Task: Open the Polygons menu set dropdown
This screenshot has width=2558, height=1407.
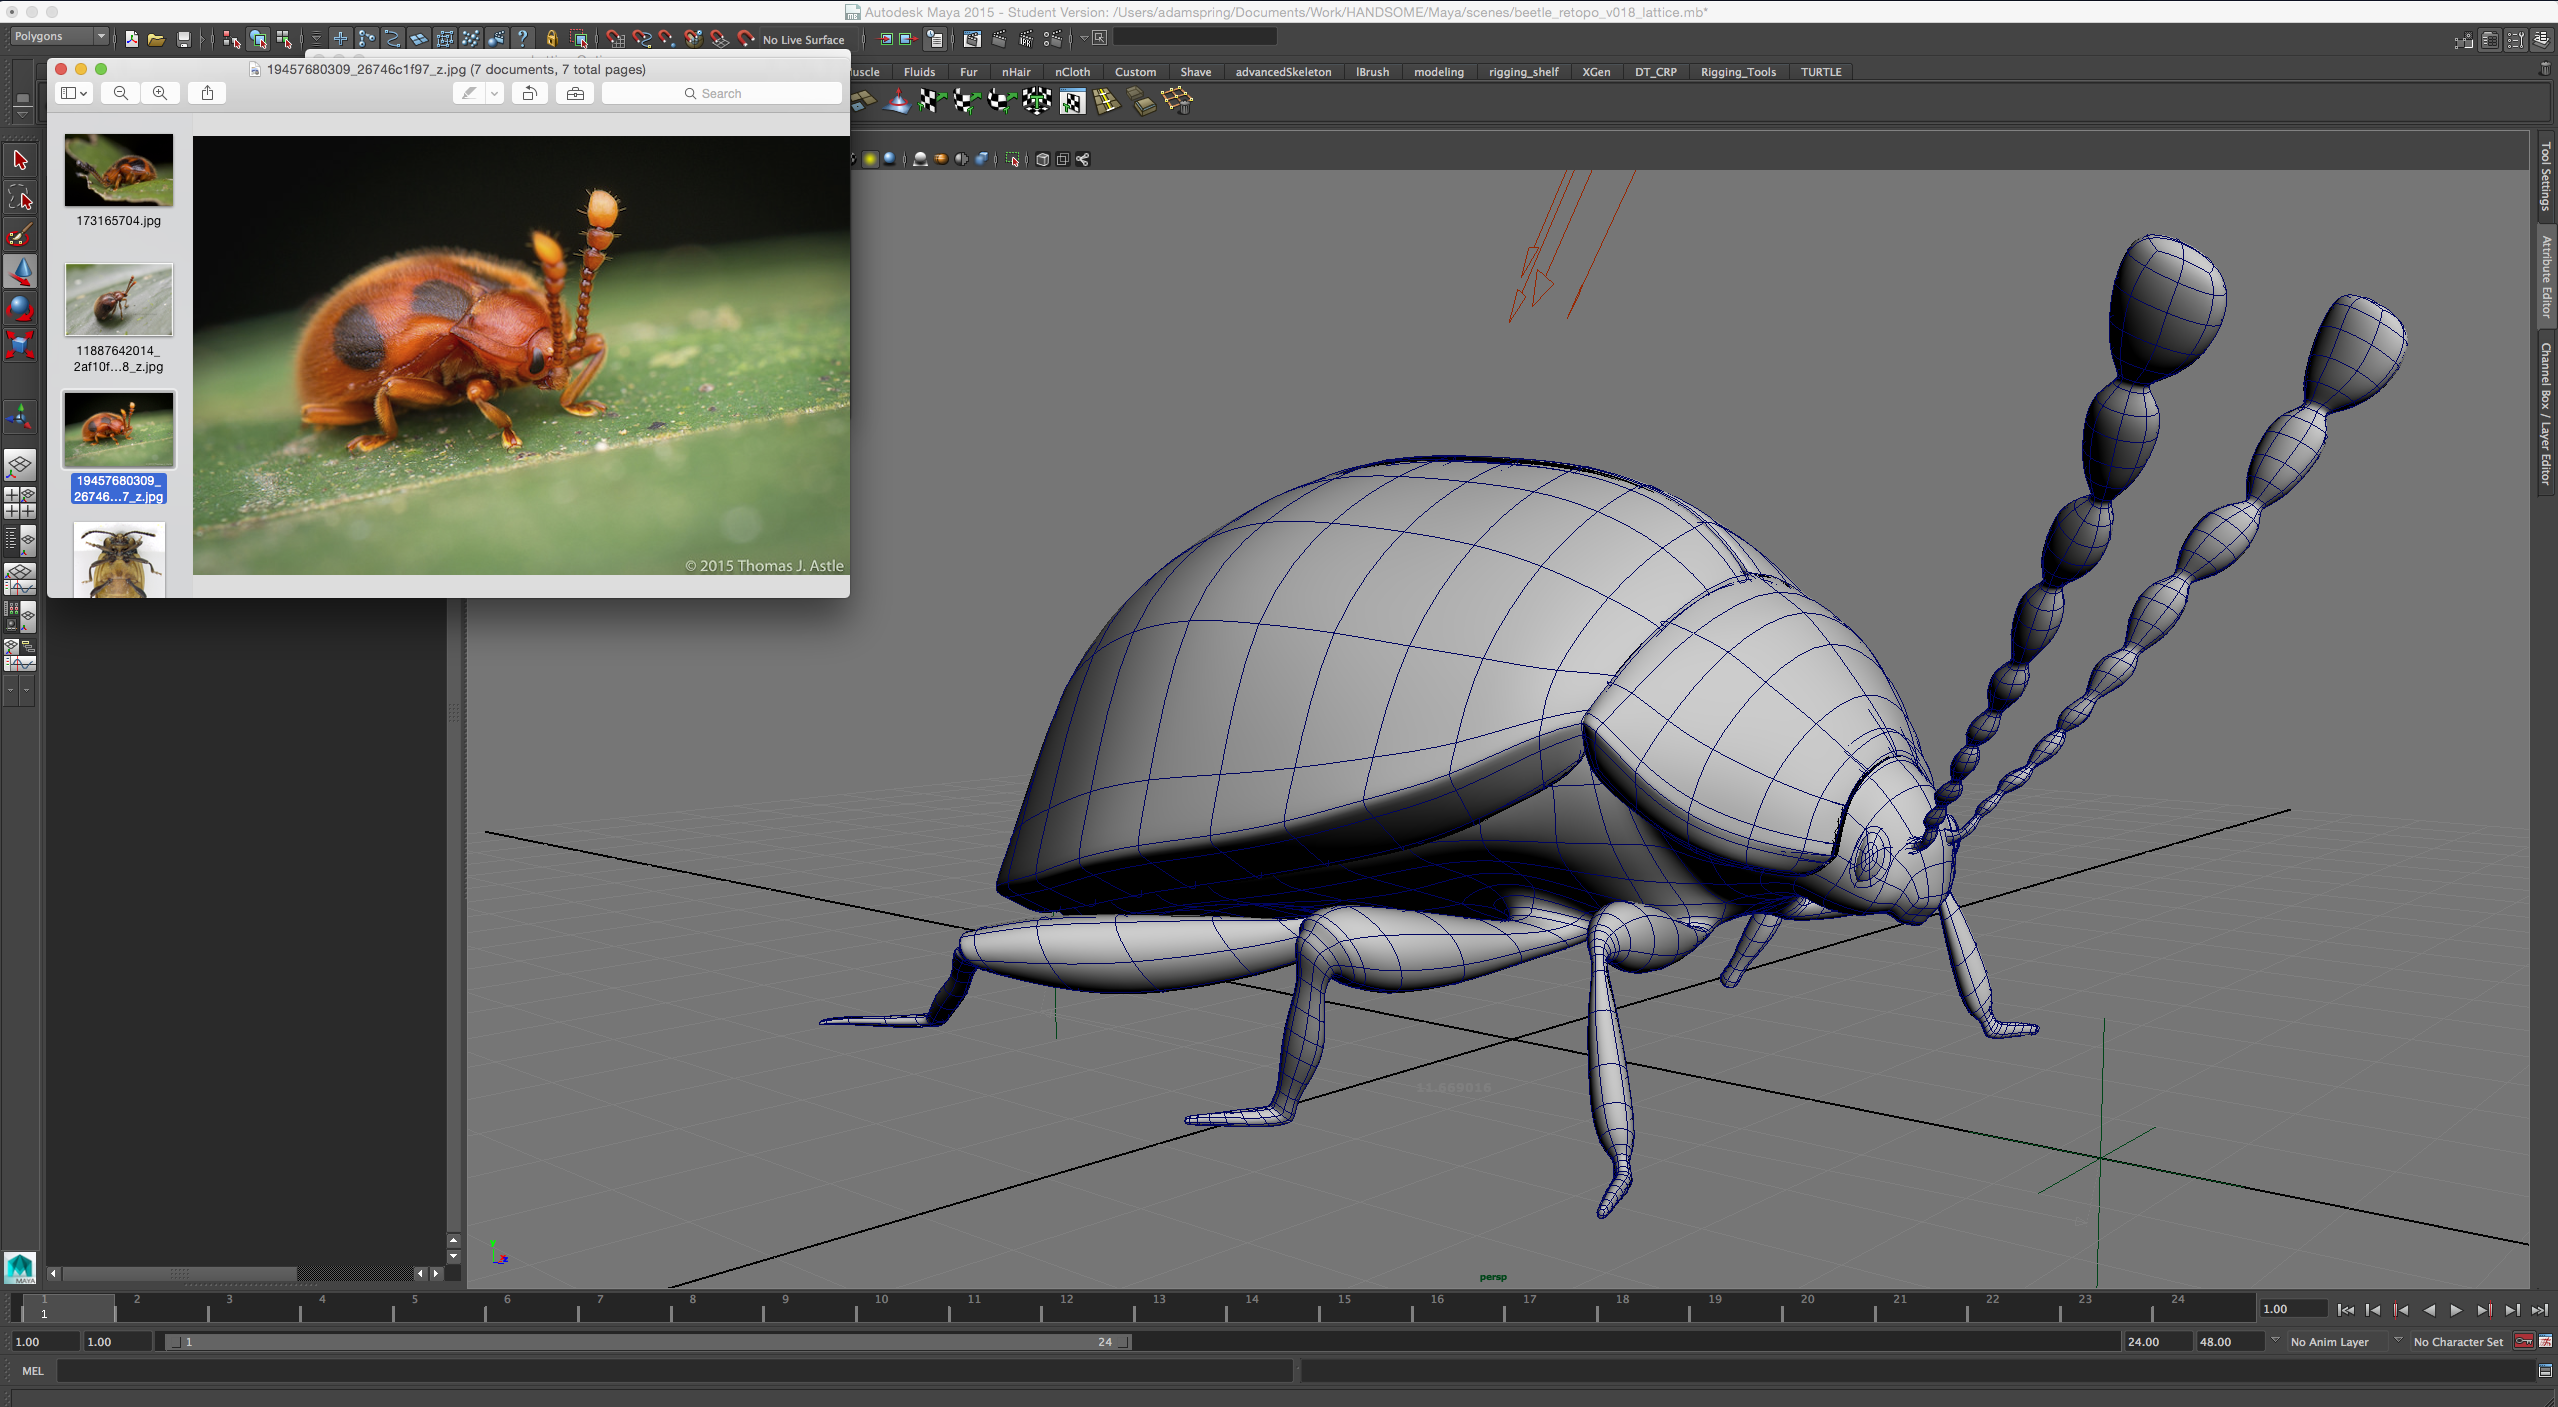Action: point(60,36)
